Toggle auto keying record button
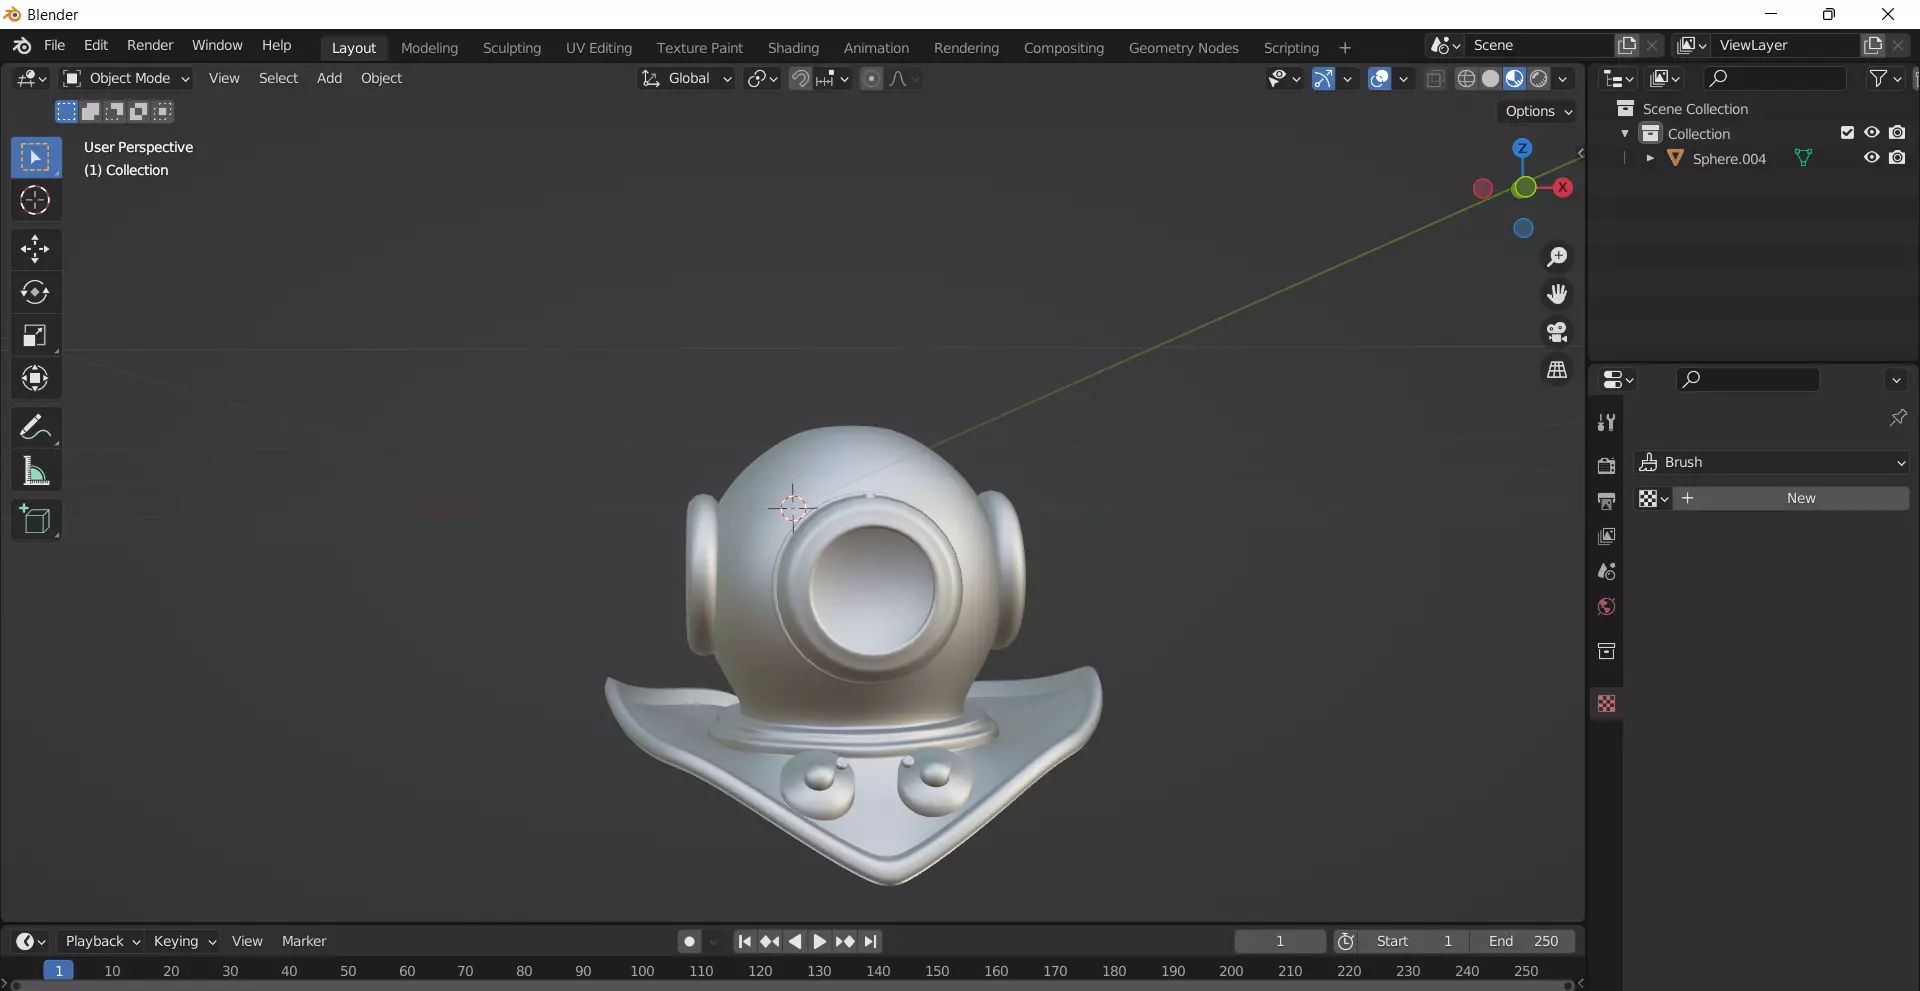Screen dimensions: 1920x991 [x=689, y=941]
